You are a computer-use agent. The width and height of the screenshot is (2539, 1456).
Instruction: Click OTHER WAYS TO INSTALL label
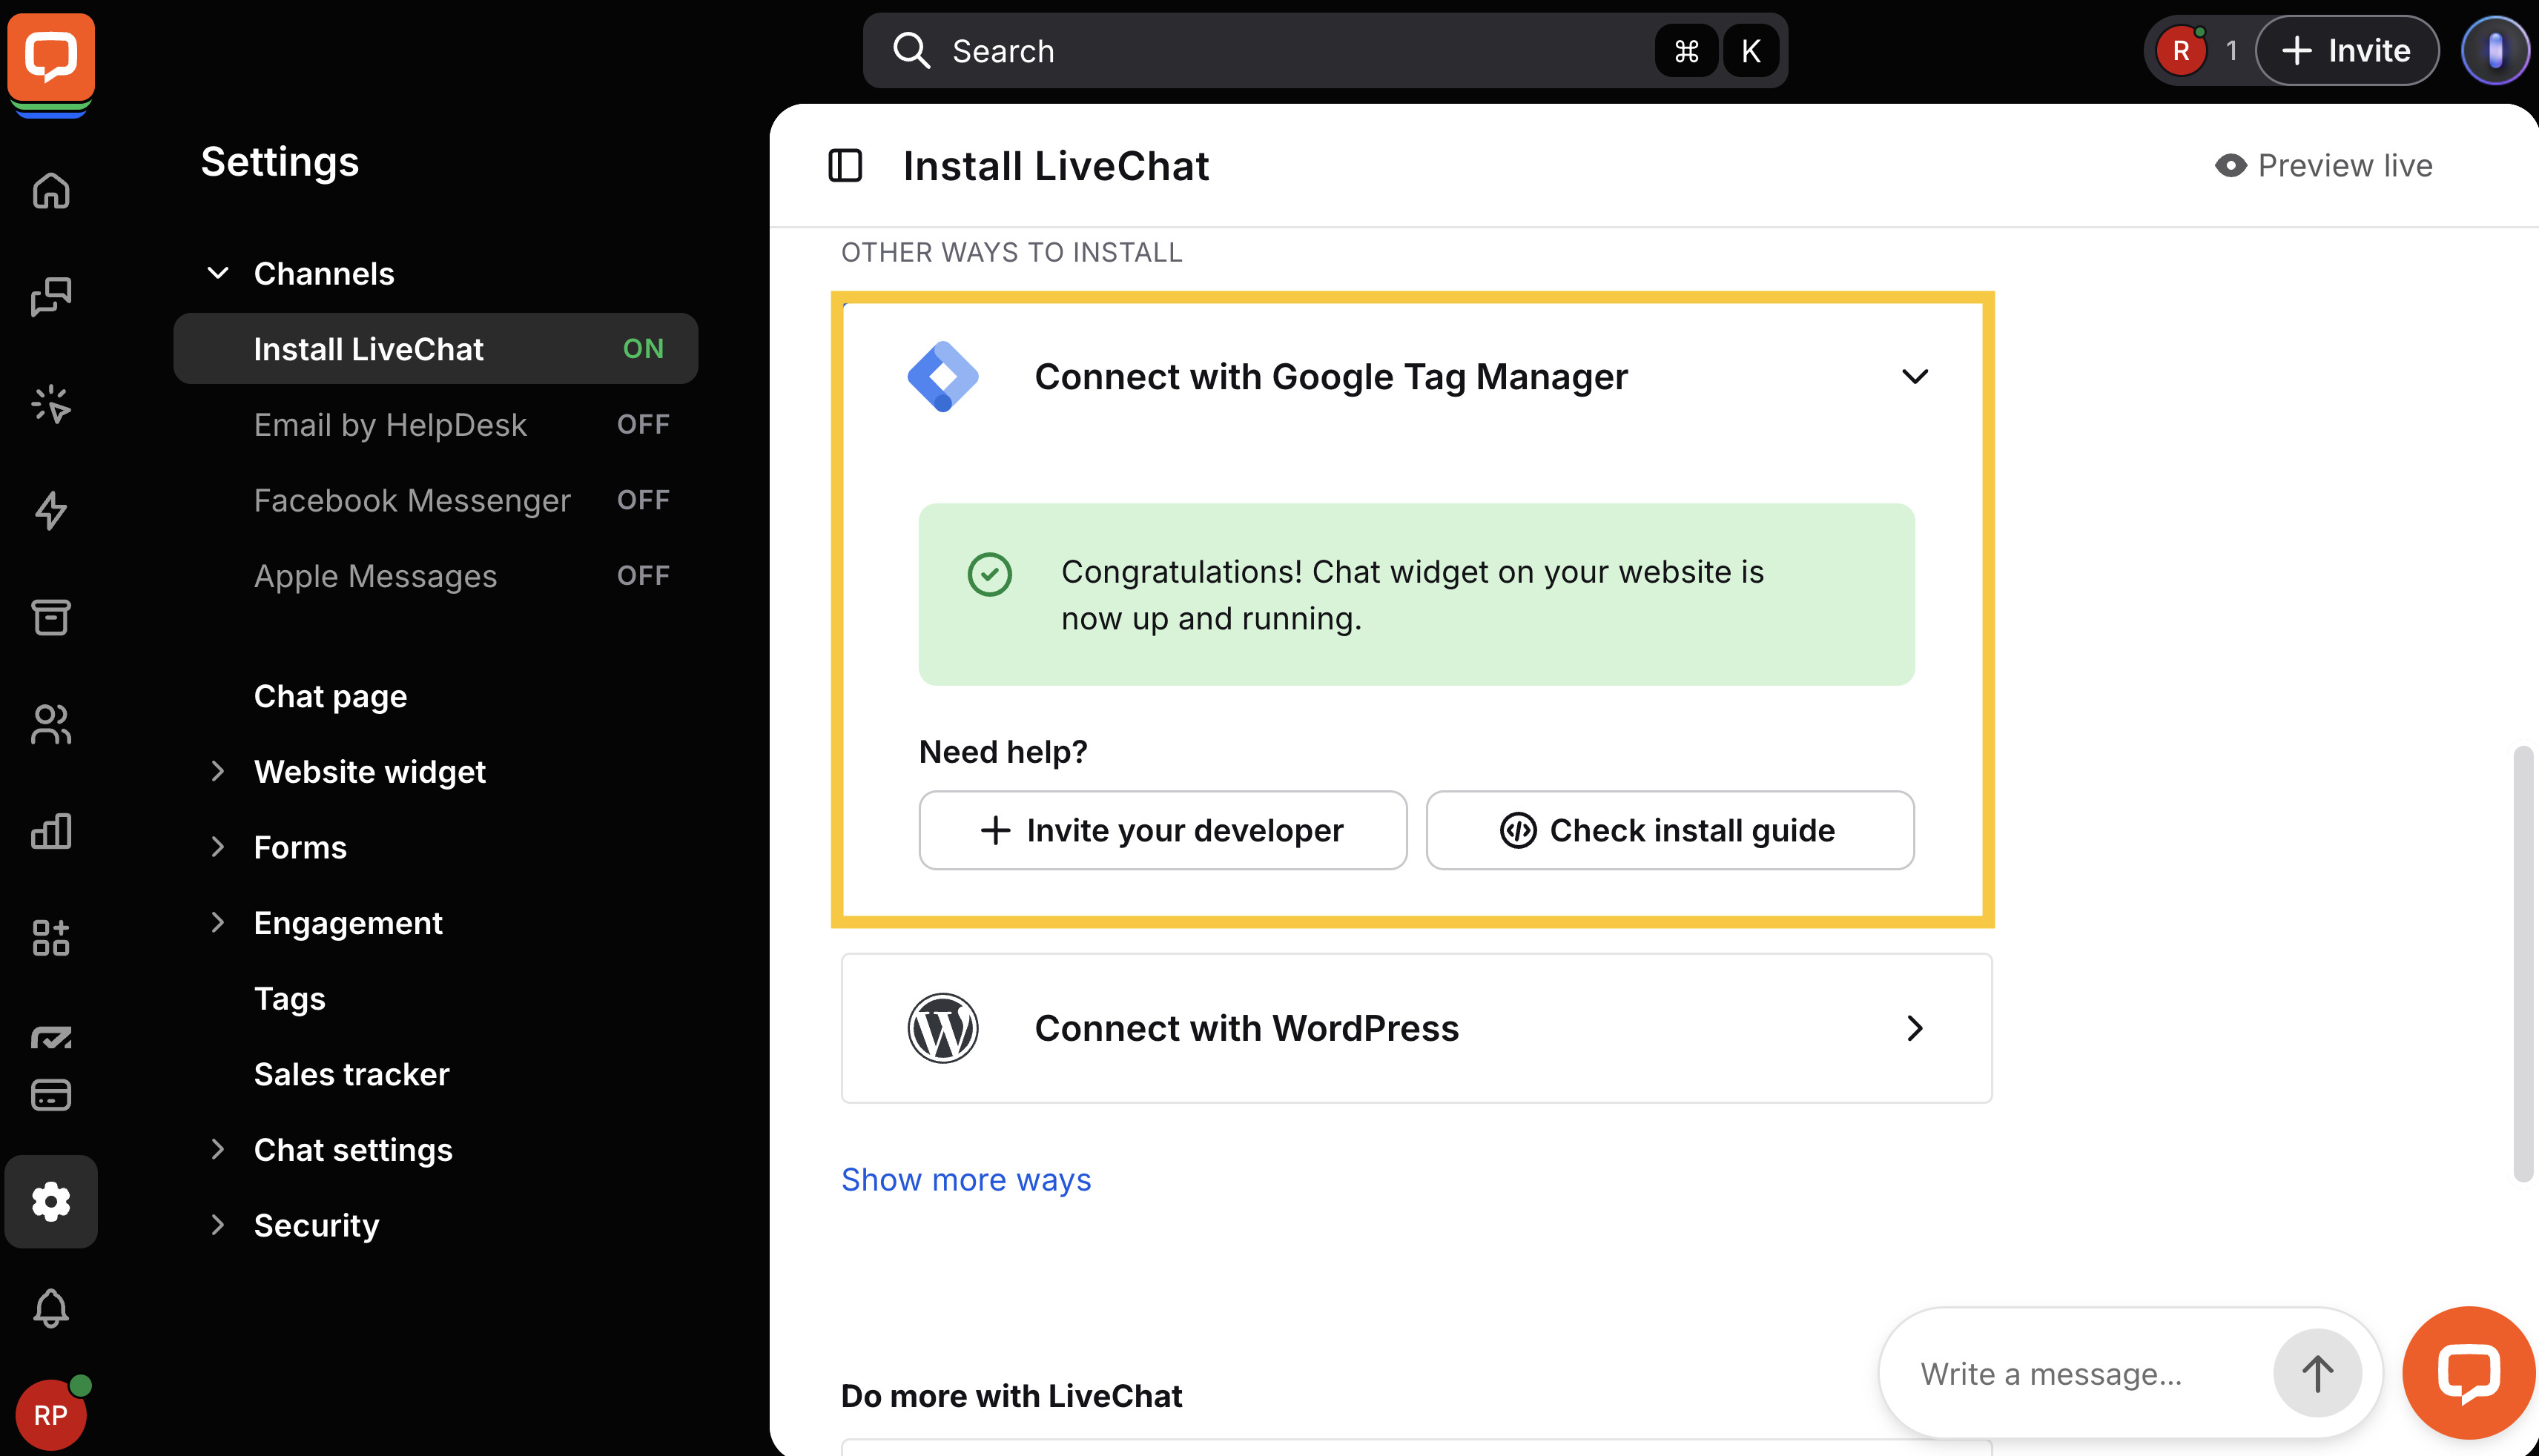(1011, 252)
